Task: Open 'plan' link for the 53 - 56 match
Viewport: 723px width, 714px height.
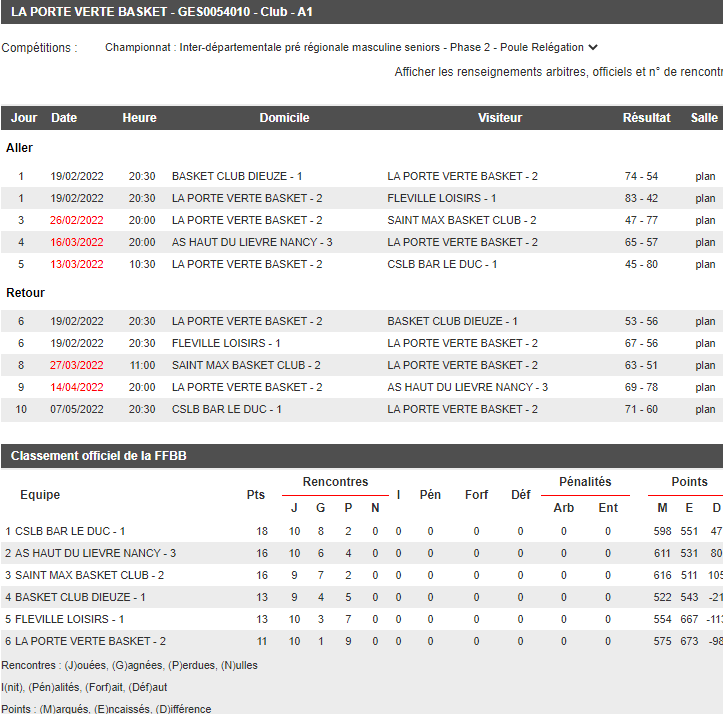Action: 705,321
